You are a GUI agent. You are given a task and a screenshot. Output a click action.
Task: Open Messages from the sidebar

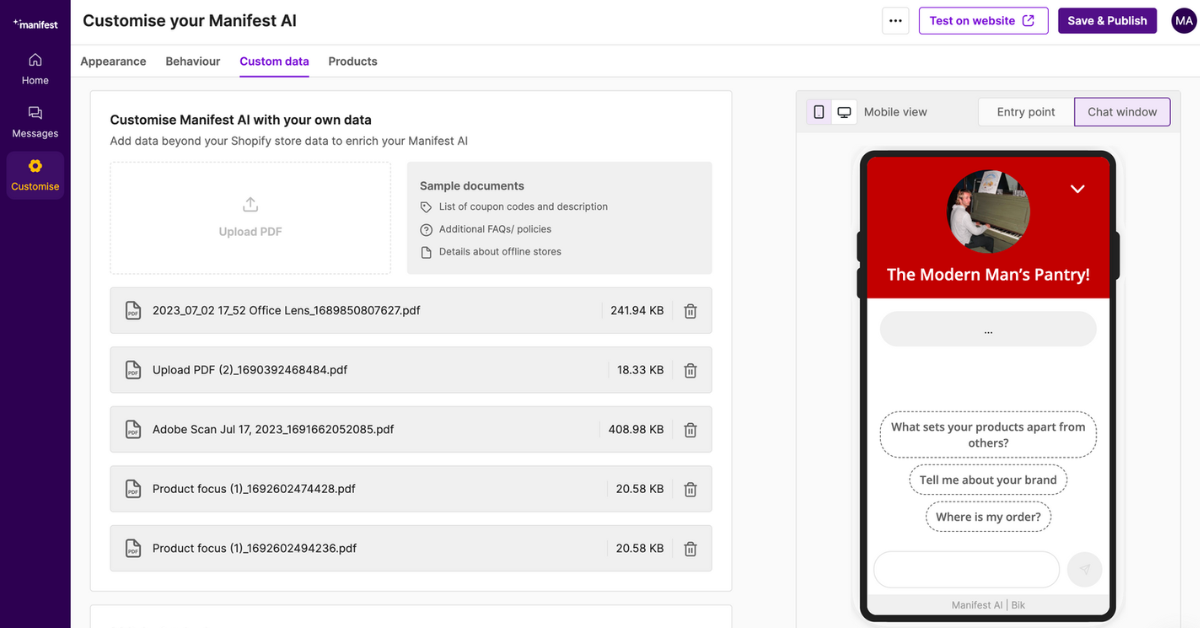35,122
